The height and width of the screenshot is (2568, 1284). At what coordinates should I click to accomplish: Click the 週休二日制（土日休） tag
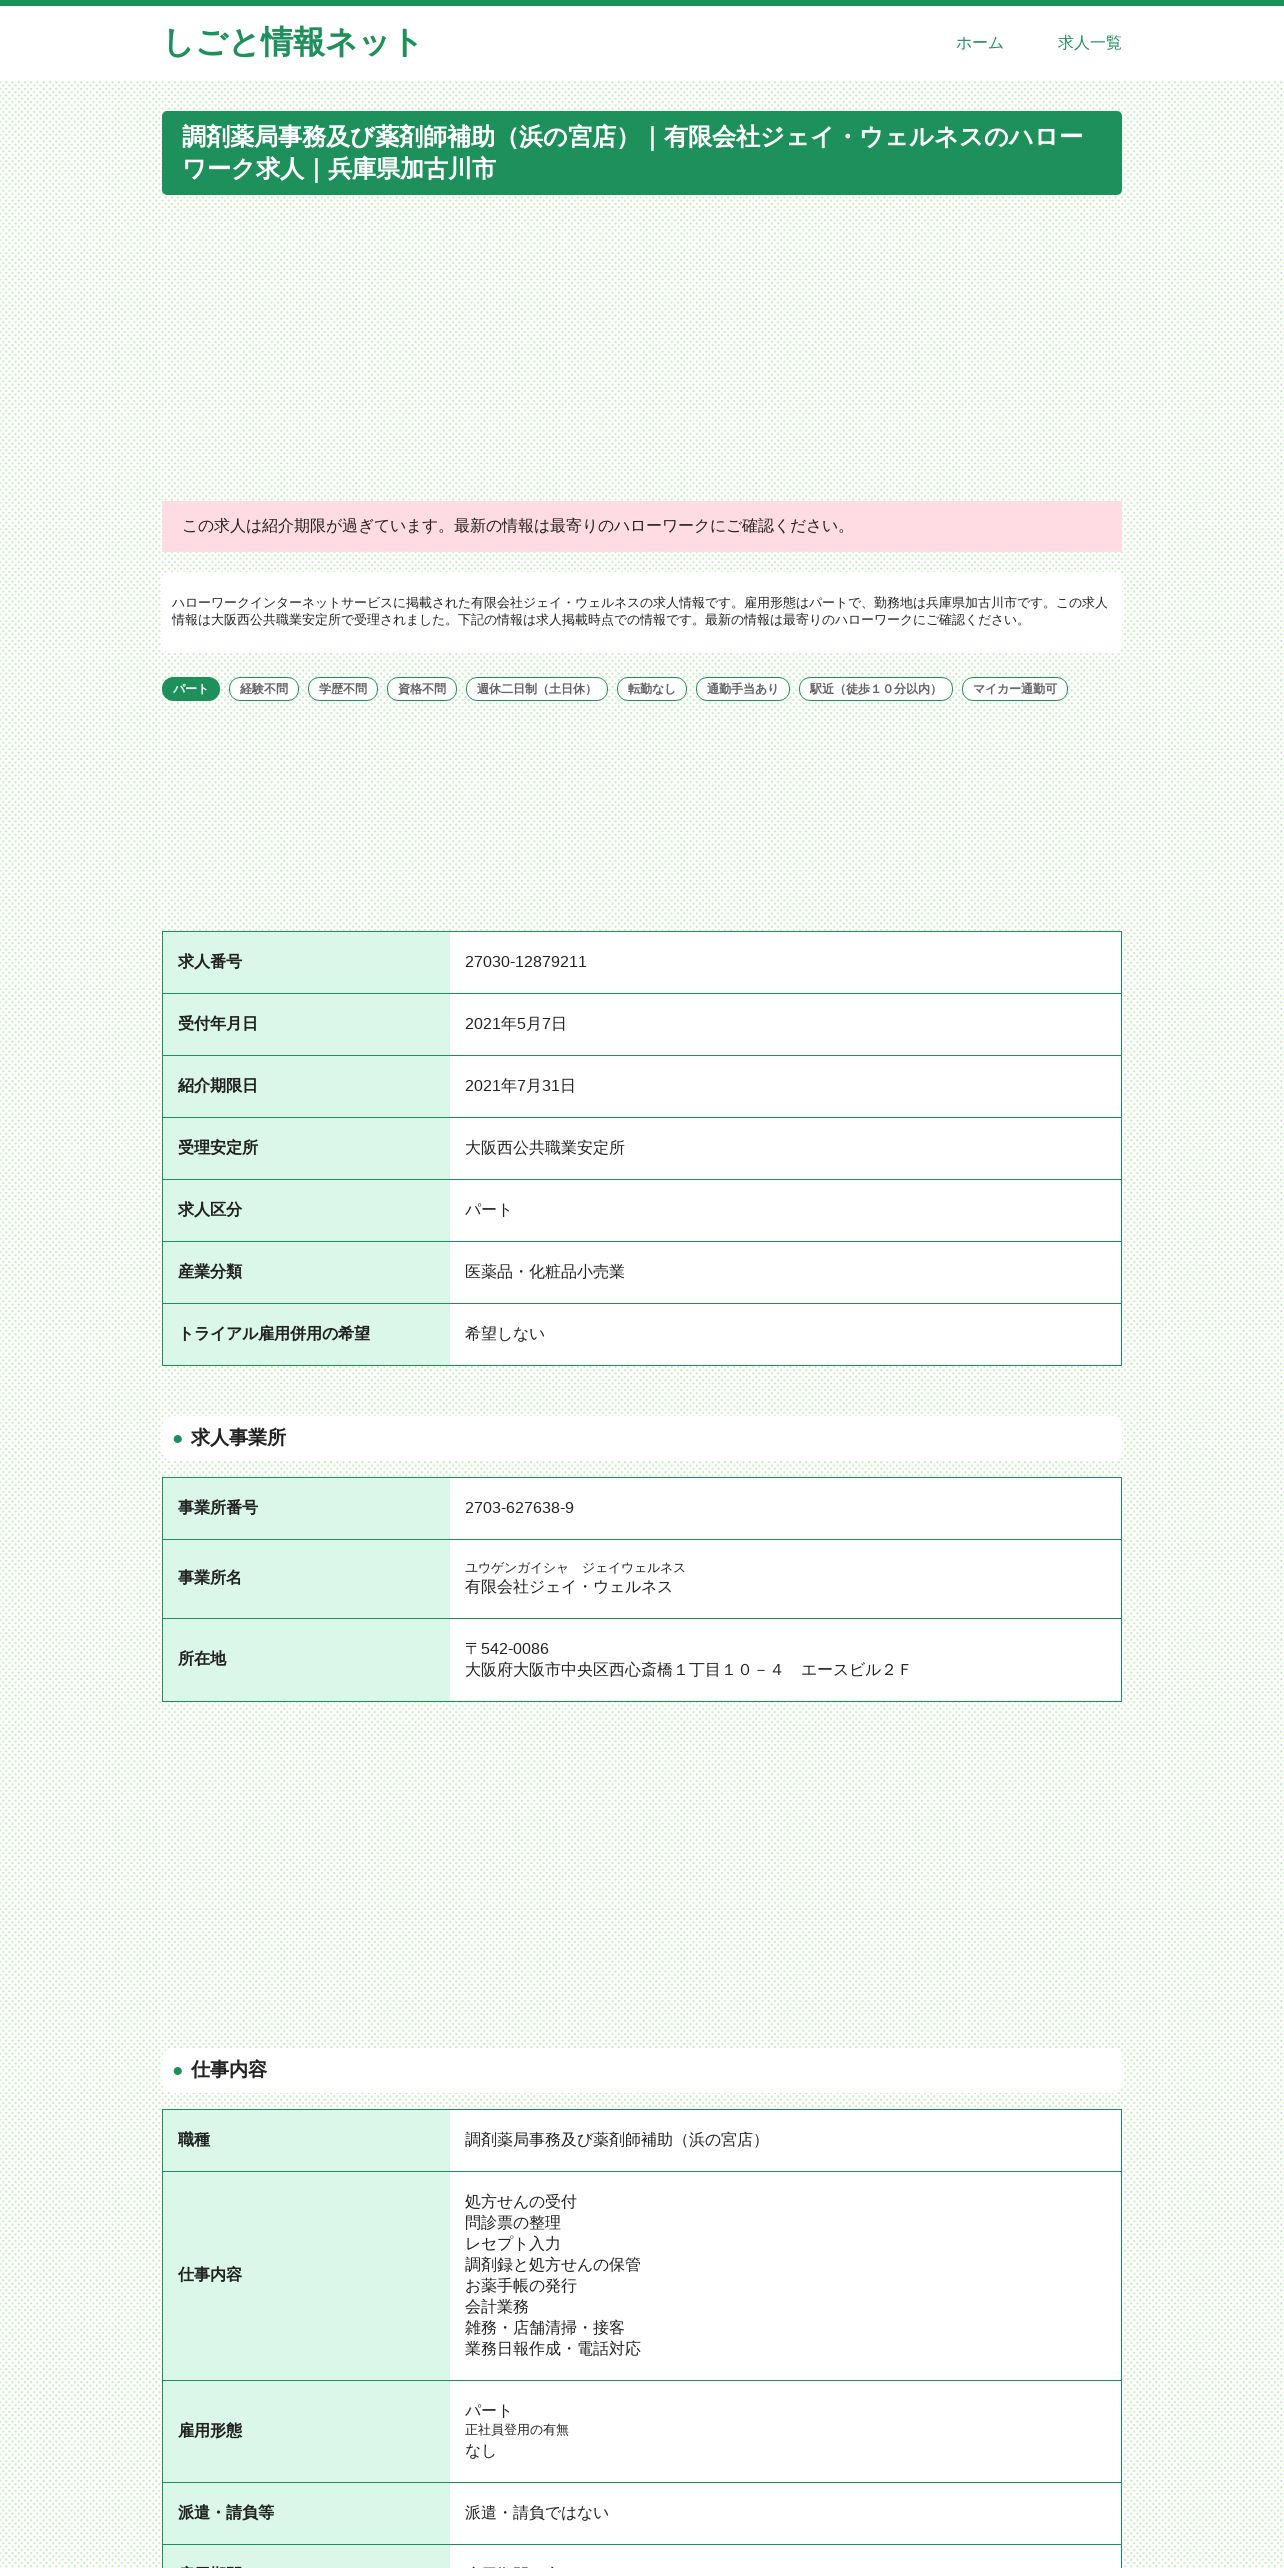537,689
